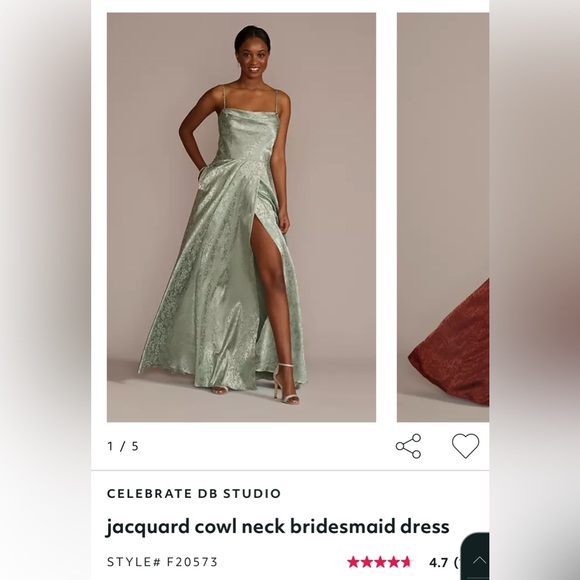Select the second pink rating star
Viewport: 580px width, 580px height.
pos(367,562)
